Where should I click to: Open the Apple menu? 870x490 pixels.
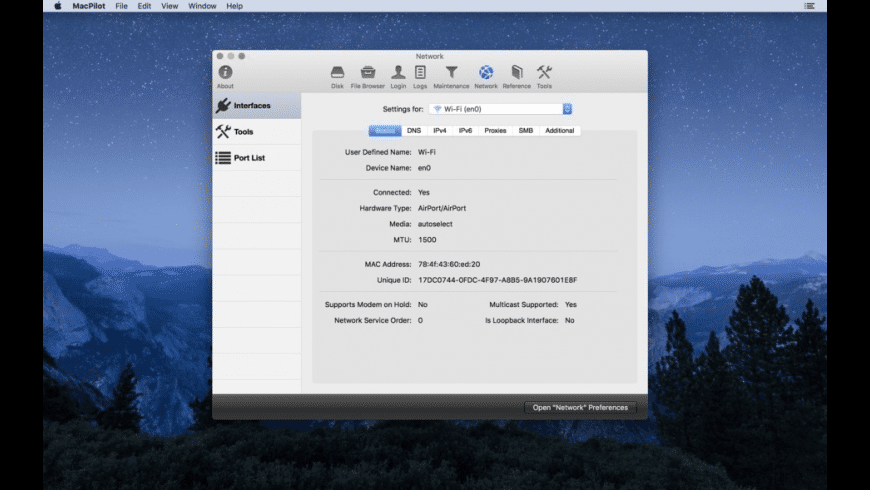[58, 6]
